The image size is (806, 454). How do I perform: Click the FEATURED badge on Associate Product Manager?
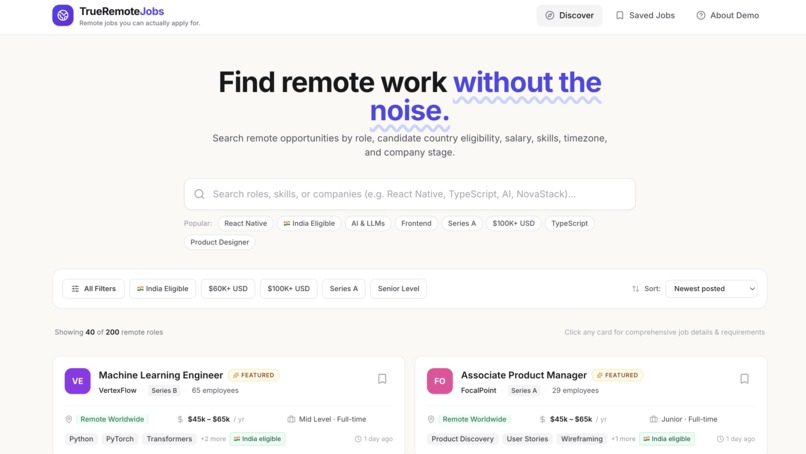(617, 375)
